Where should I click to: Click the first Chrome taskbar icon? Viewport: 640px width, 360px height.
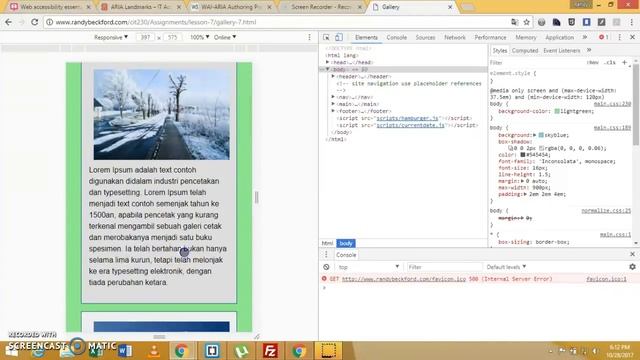[182, 351]
